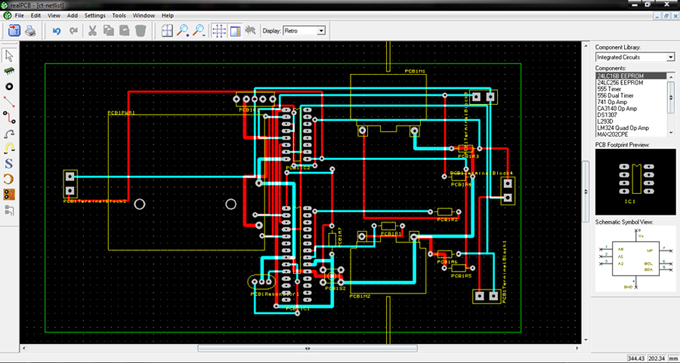680x363 pixels.
Task: Open the Settings menu
Action: click(x=95, y=16)
